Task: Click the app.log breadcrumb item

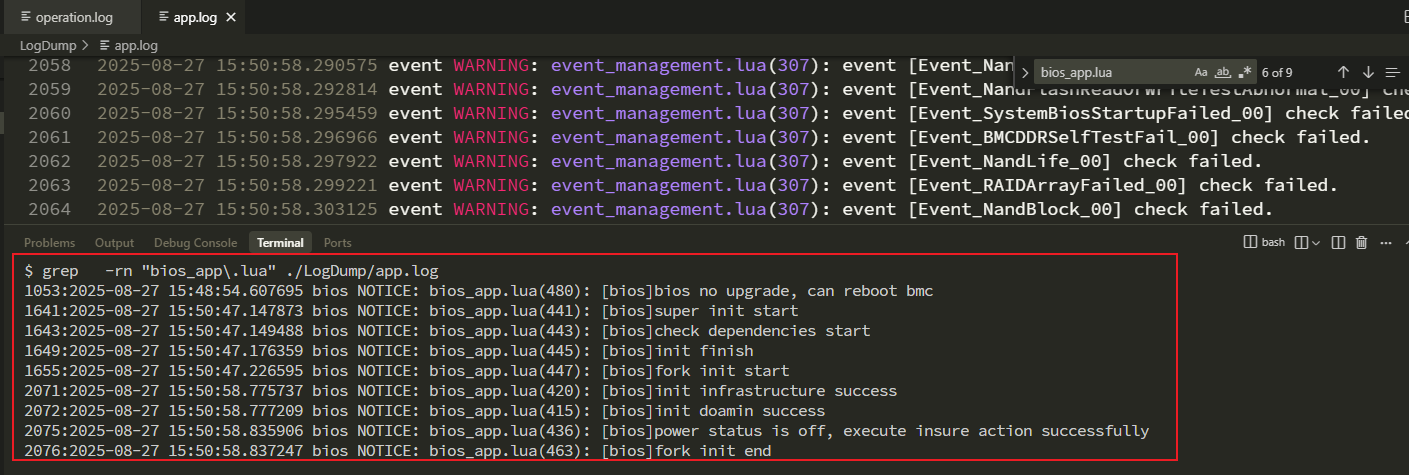Action: tap(136, 45)
